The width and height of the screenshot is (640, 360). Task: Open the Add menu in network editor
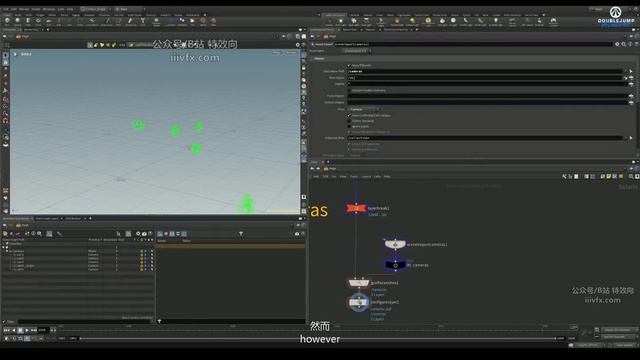point(316,176)
